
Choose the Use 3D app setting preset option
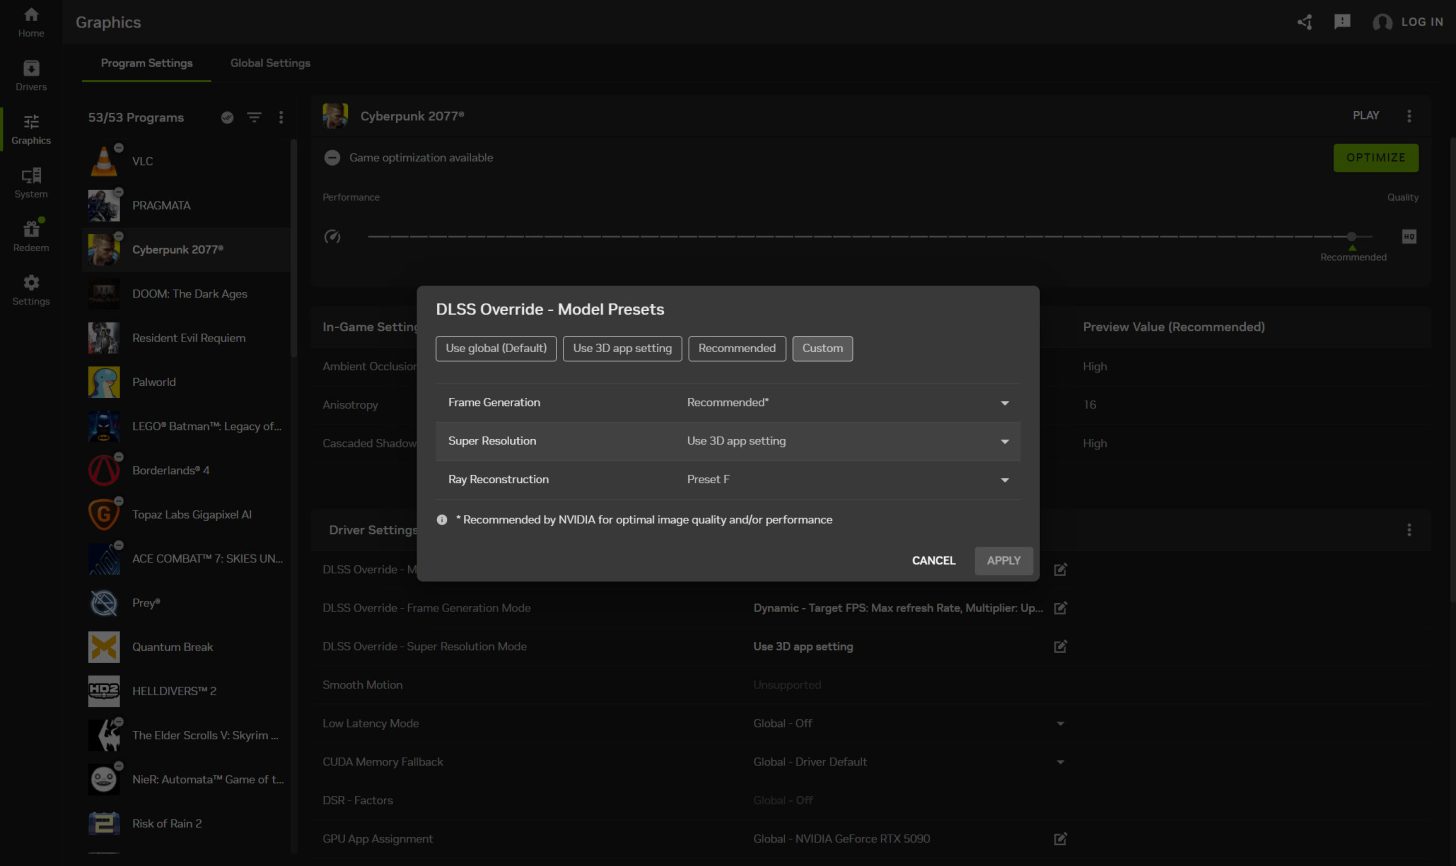click(x=622, y=348)
